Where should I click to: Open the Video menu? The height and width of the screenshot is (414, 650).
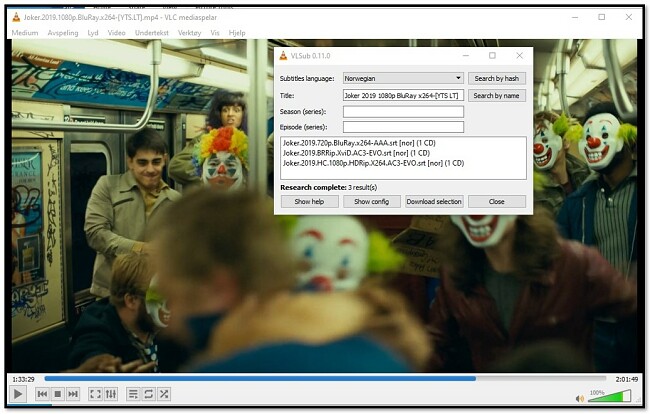coord(116,33)
